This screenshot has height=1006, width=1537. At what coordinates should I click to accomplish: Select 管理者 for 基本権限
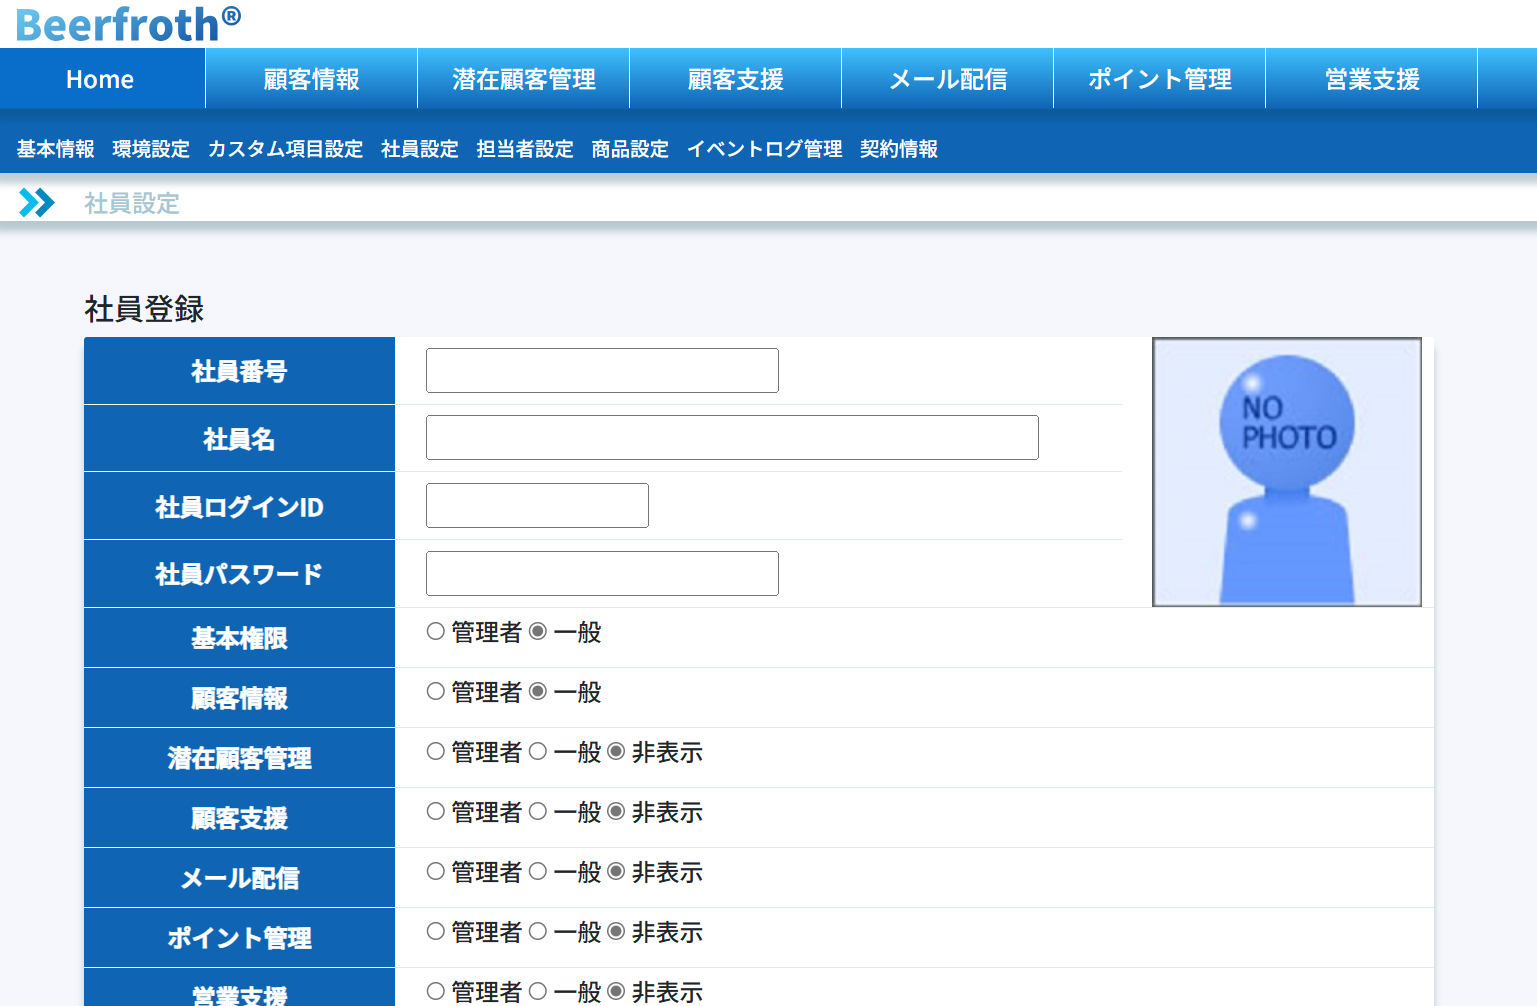tap(436, 631)
